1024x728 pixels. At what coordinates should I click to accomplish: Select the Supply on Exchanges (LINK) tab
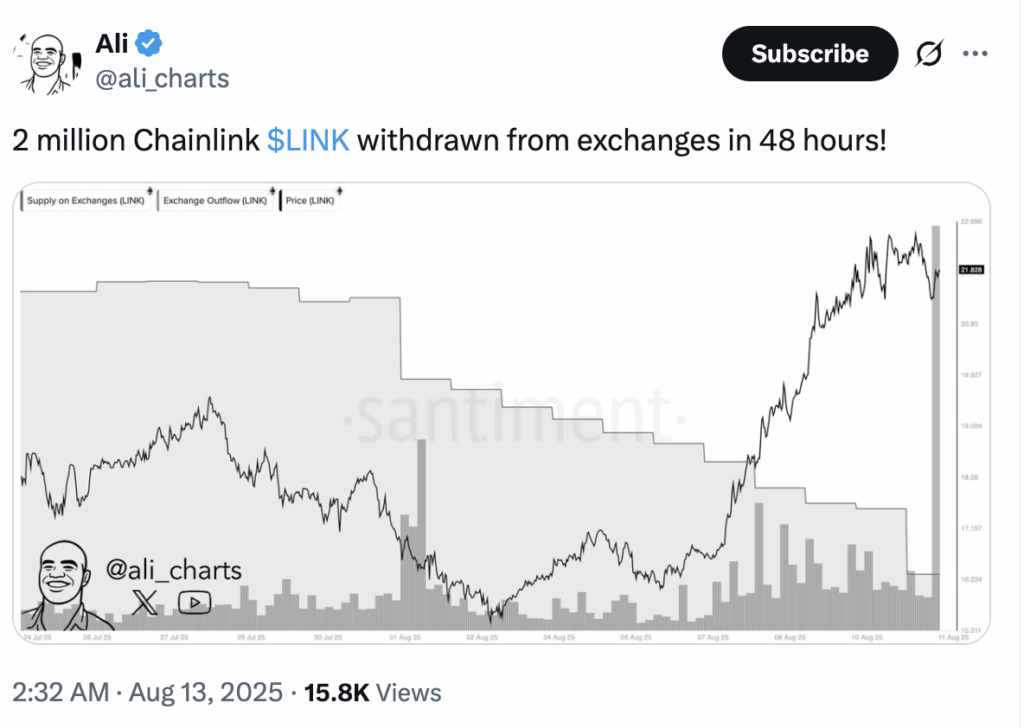[x=86, y=200]
